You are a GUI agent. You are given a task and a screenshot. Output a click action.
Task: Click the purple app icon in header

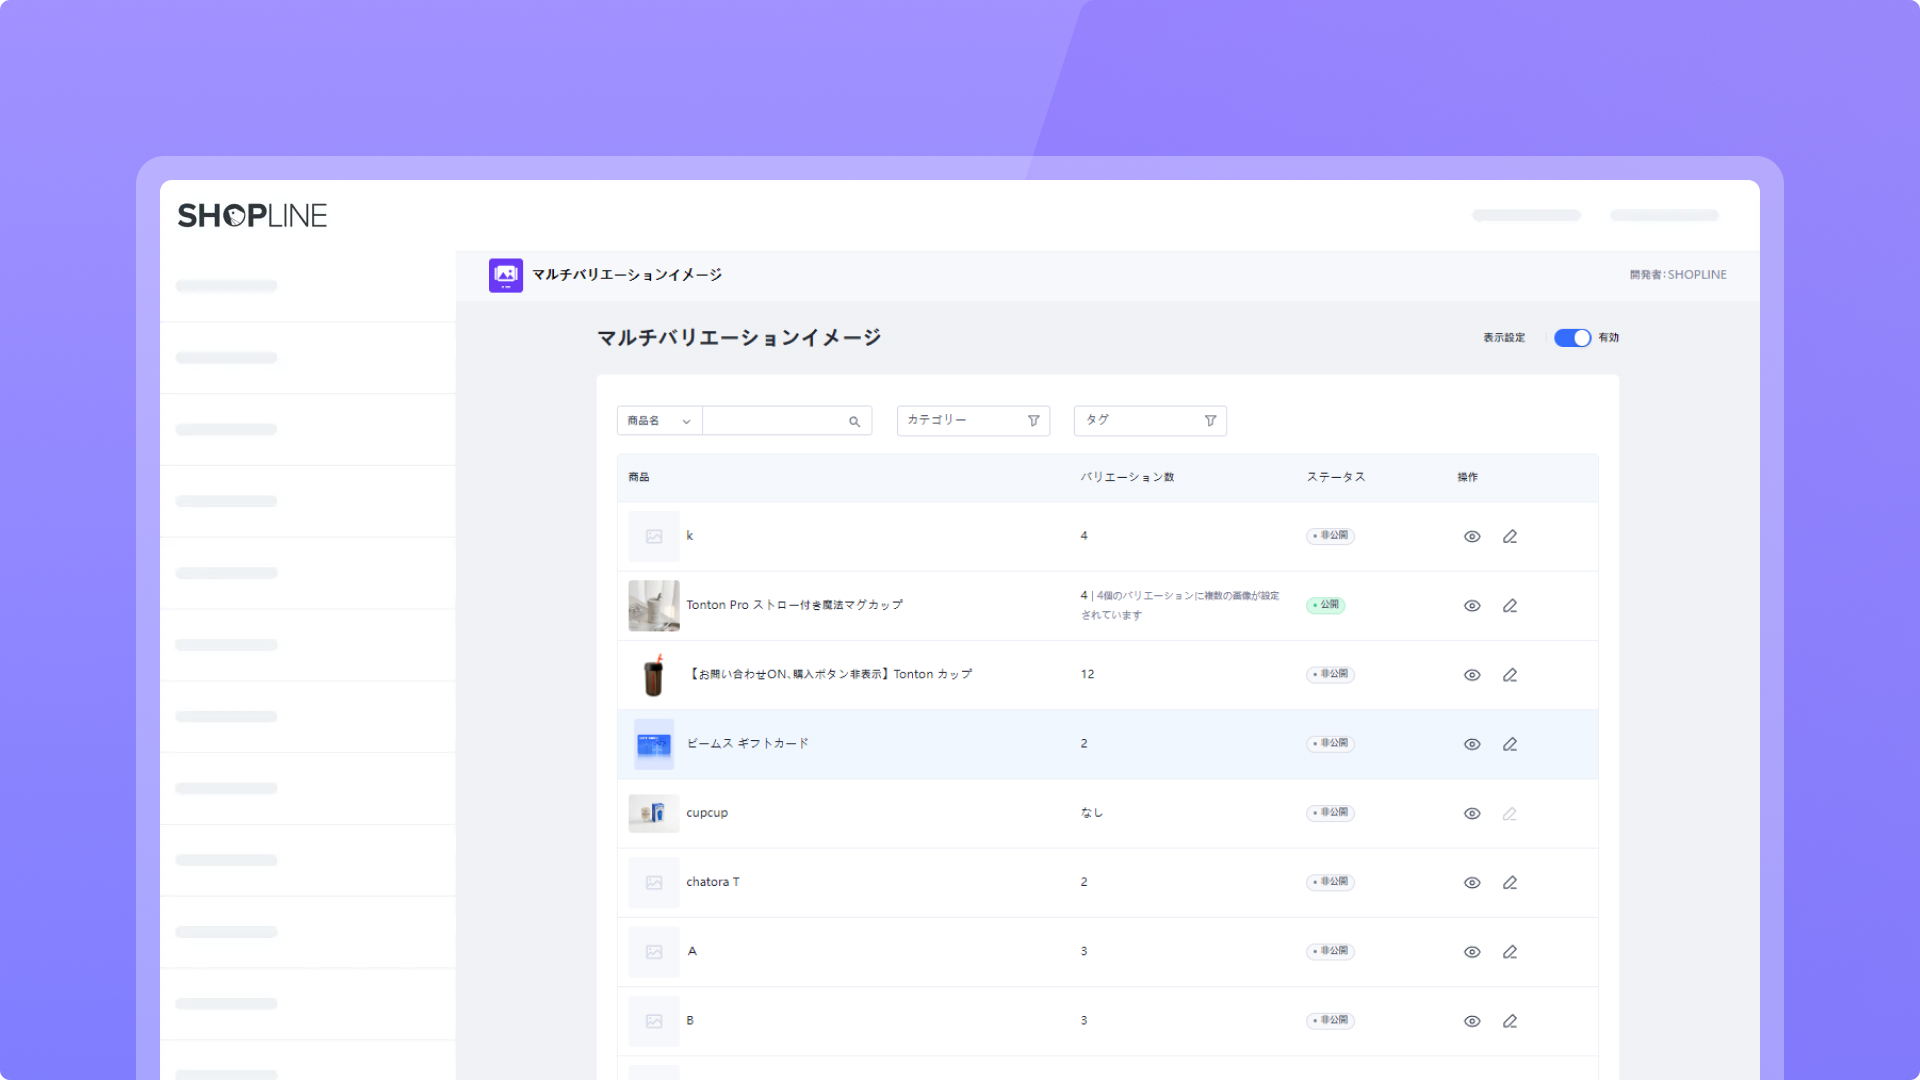coord(506,275)
